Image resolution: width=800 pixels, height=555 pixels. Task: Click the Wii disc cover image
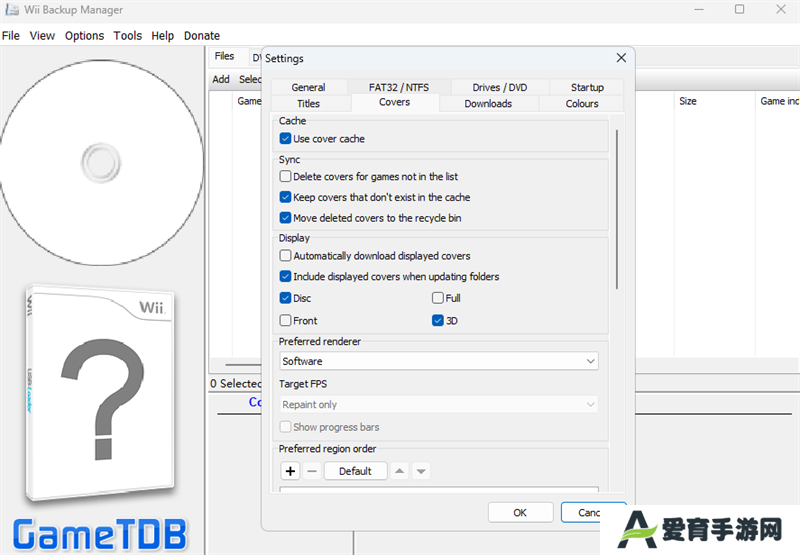101,163
